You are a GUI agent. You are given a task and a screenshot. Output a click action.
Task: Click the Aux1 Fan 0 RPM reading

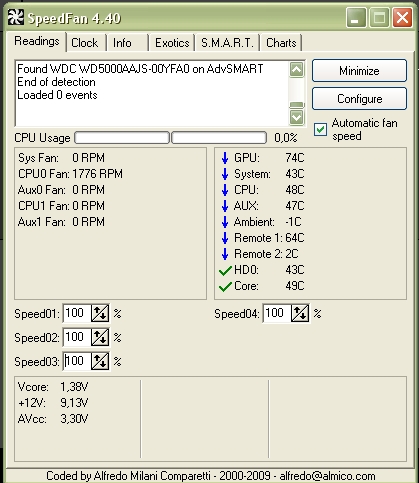tap(61, 222)
